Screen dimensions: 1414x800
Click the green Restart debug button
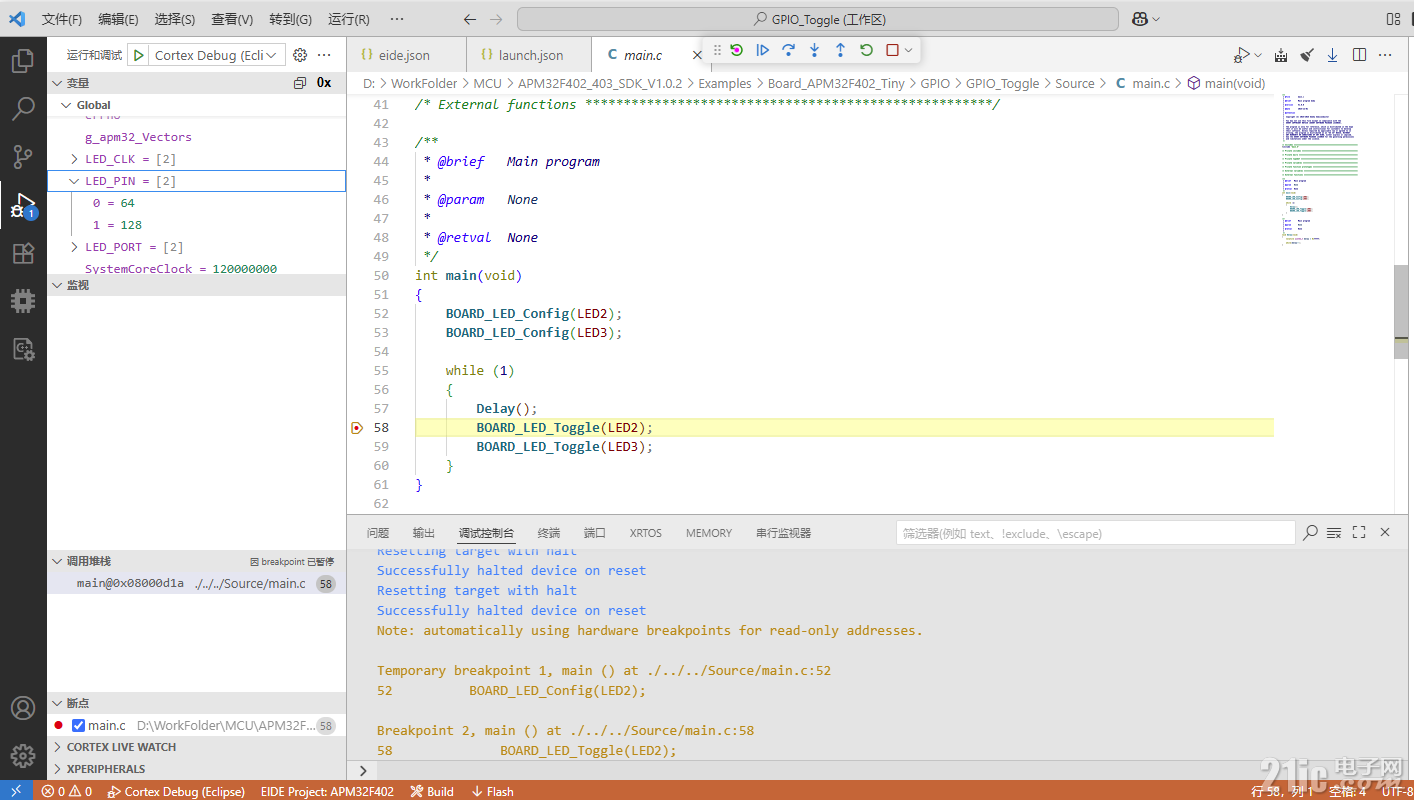(x=866, y=50)
